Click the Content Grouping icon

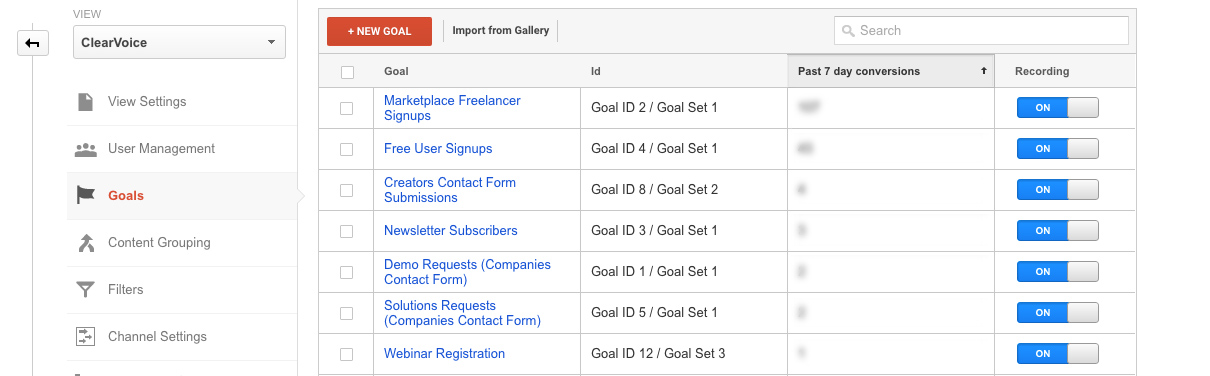pyautogui.click(x=86, y=242)
